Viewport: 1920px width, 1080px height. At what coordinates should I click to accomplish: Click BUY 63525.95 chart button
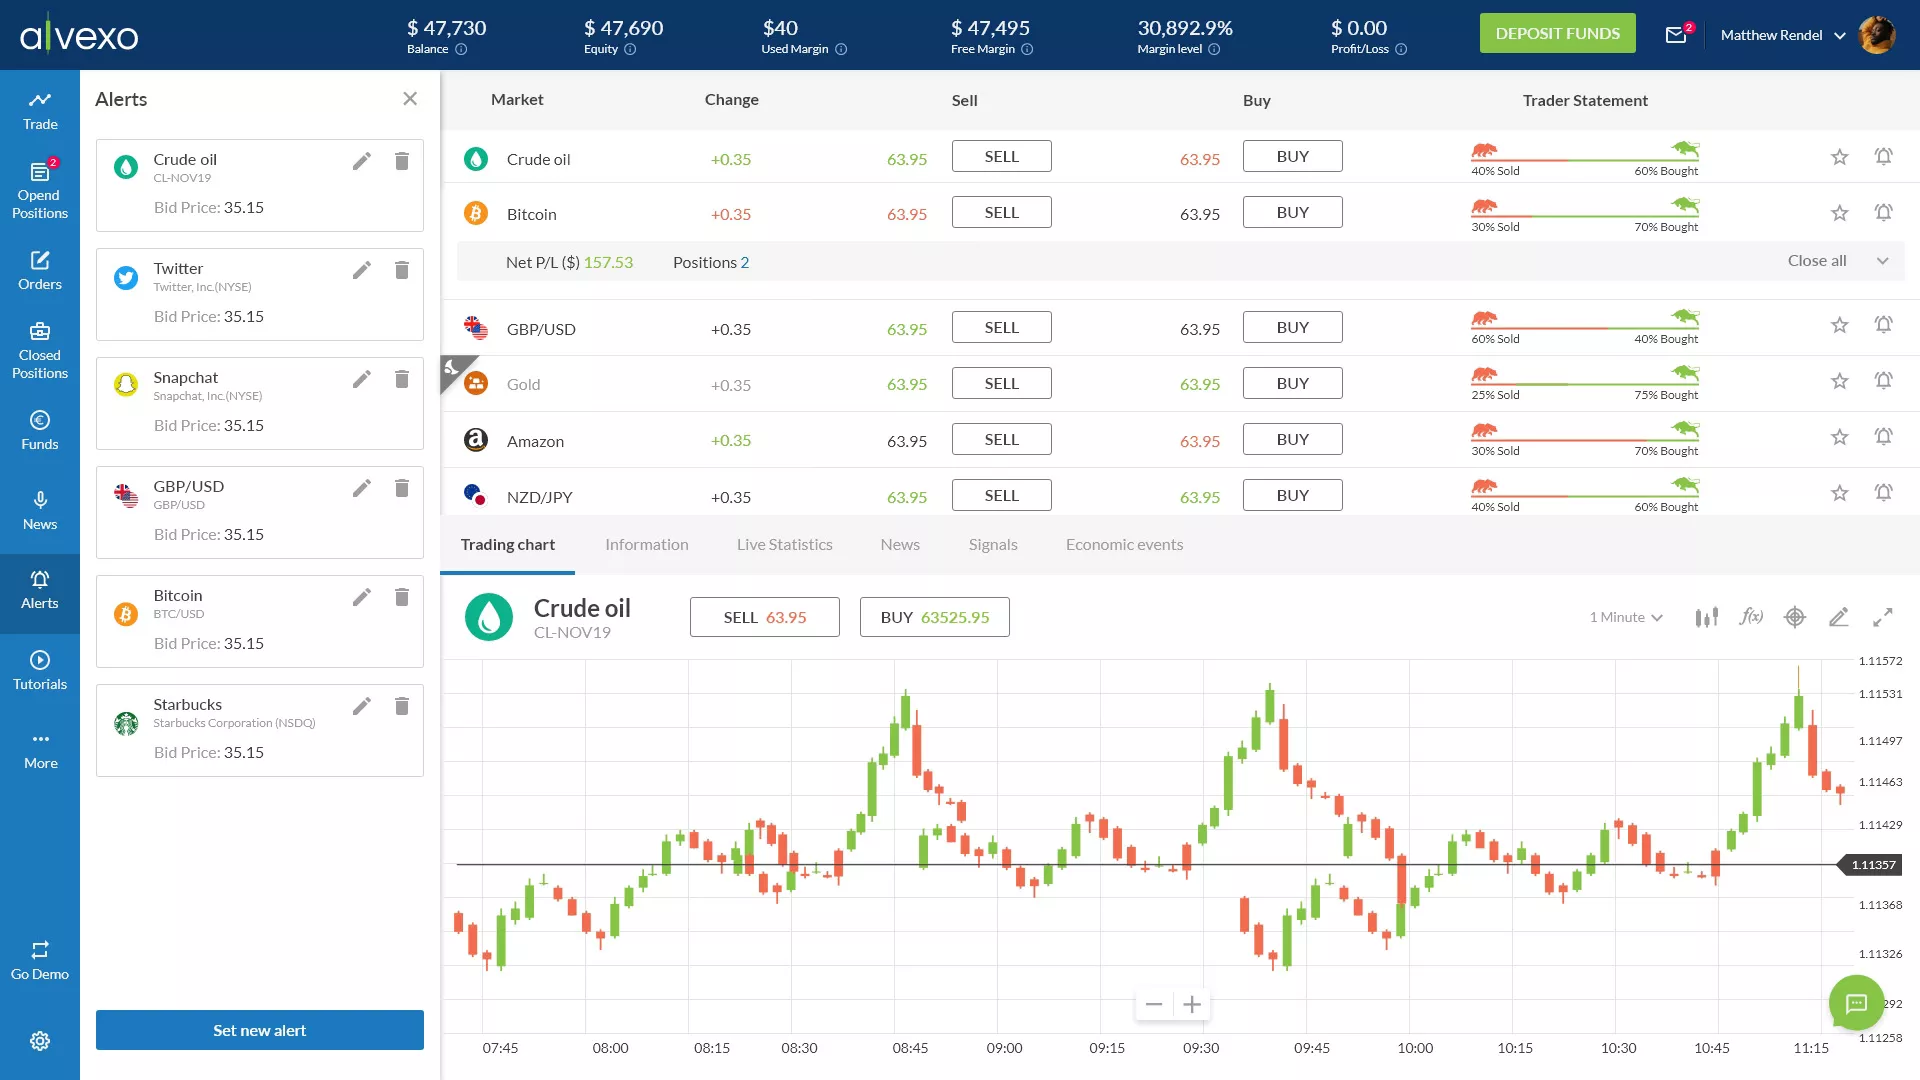click(935, 617)
